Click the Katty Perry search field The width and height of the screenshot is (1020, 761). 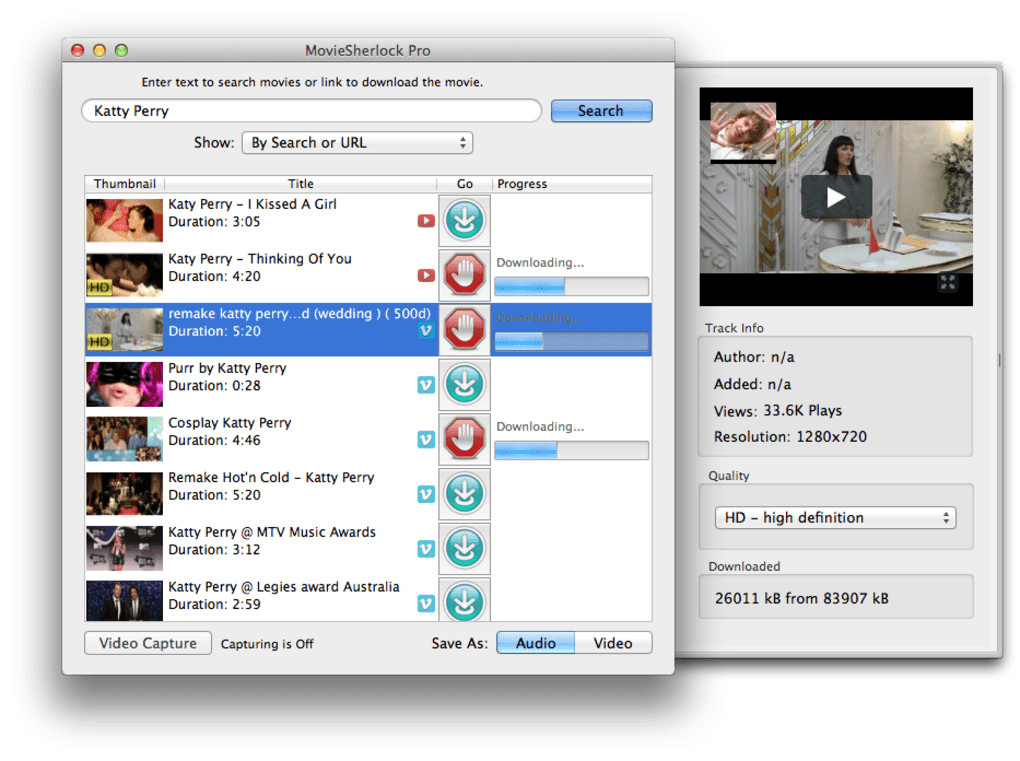(311, 111)
